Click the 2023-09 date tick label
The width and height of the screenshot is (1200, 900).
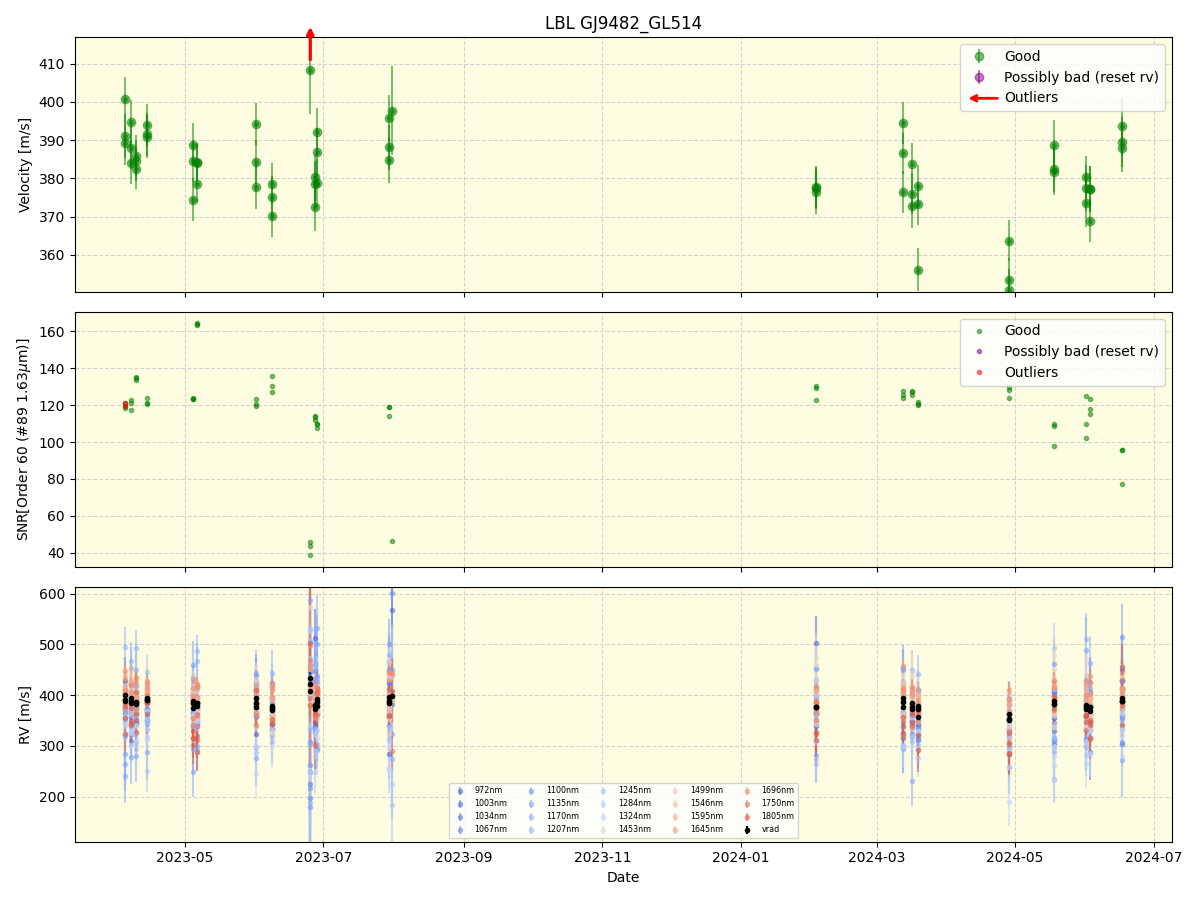[464, 857]
